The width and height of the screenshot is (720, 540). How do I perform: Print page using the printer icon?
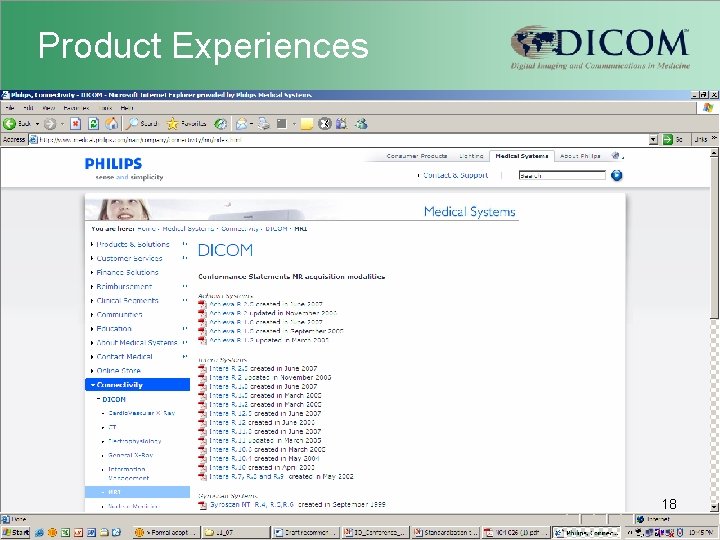click(264, 124)
